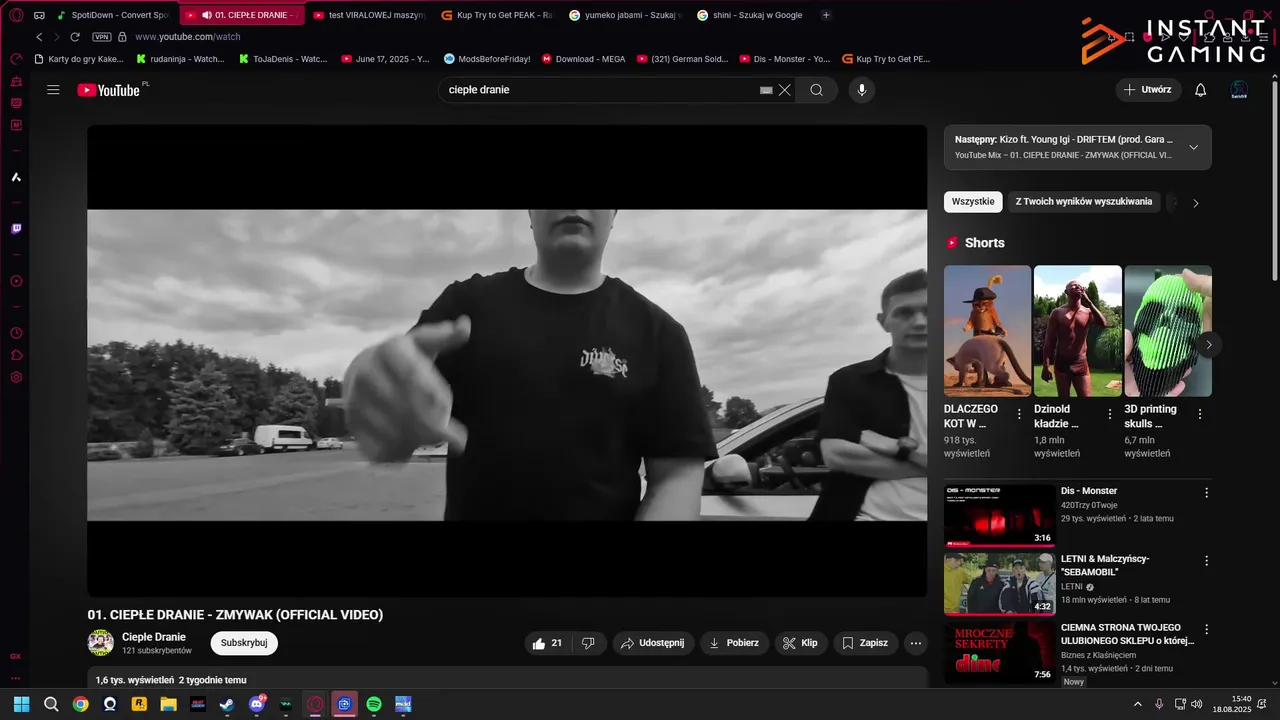Click the Opera GX menu logo
The width and height of the screenshot is (1280, 720).
pyautogui.click(x=16, y=15)
